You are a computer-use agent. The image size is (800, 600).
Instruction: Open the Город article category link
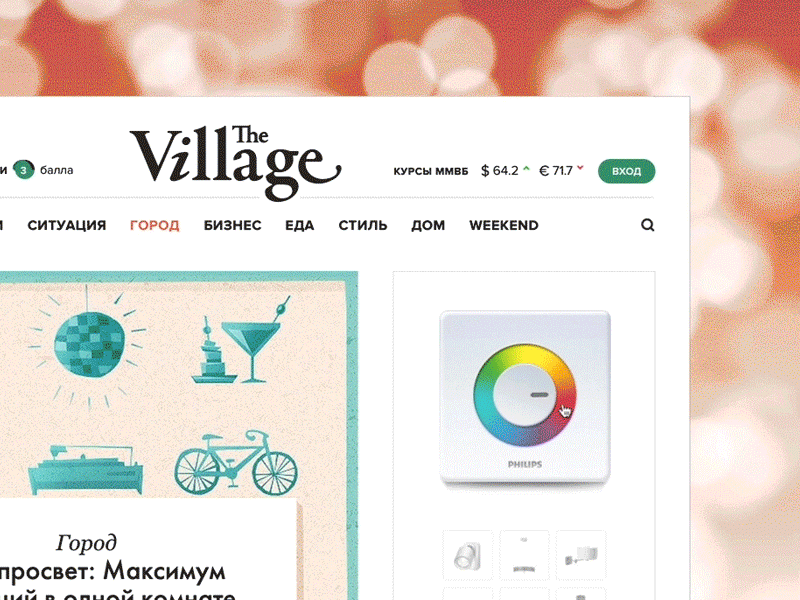pyautogui.click(x=86, y=543)
